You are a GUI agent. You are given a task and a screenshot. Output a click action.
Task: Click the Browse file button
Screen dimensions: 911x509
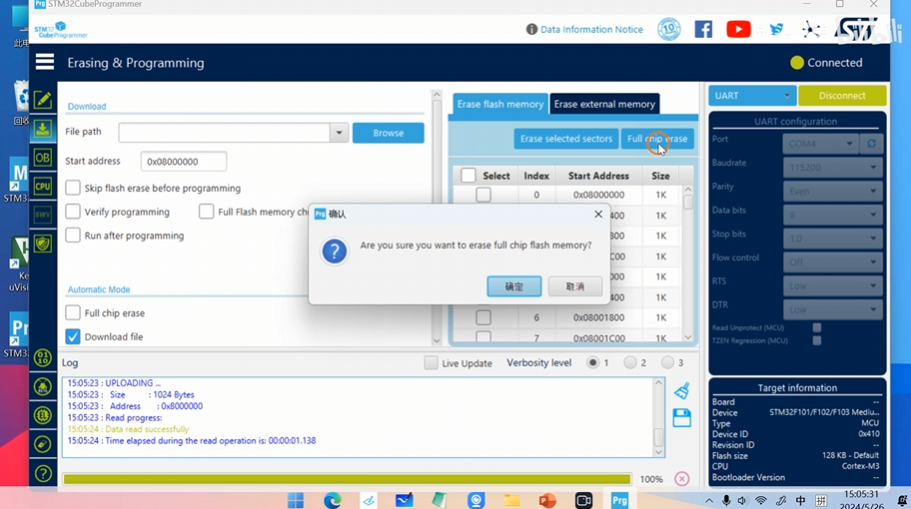[x=388, y=133]
